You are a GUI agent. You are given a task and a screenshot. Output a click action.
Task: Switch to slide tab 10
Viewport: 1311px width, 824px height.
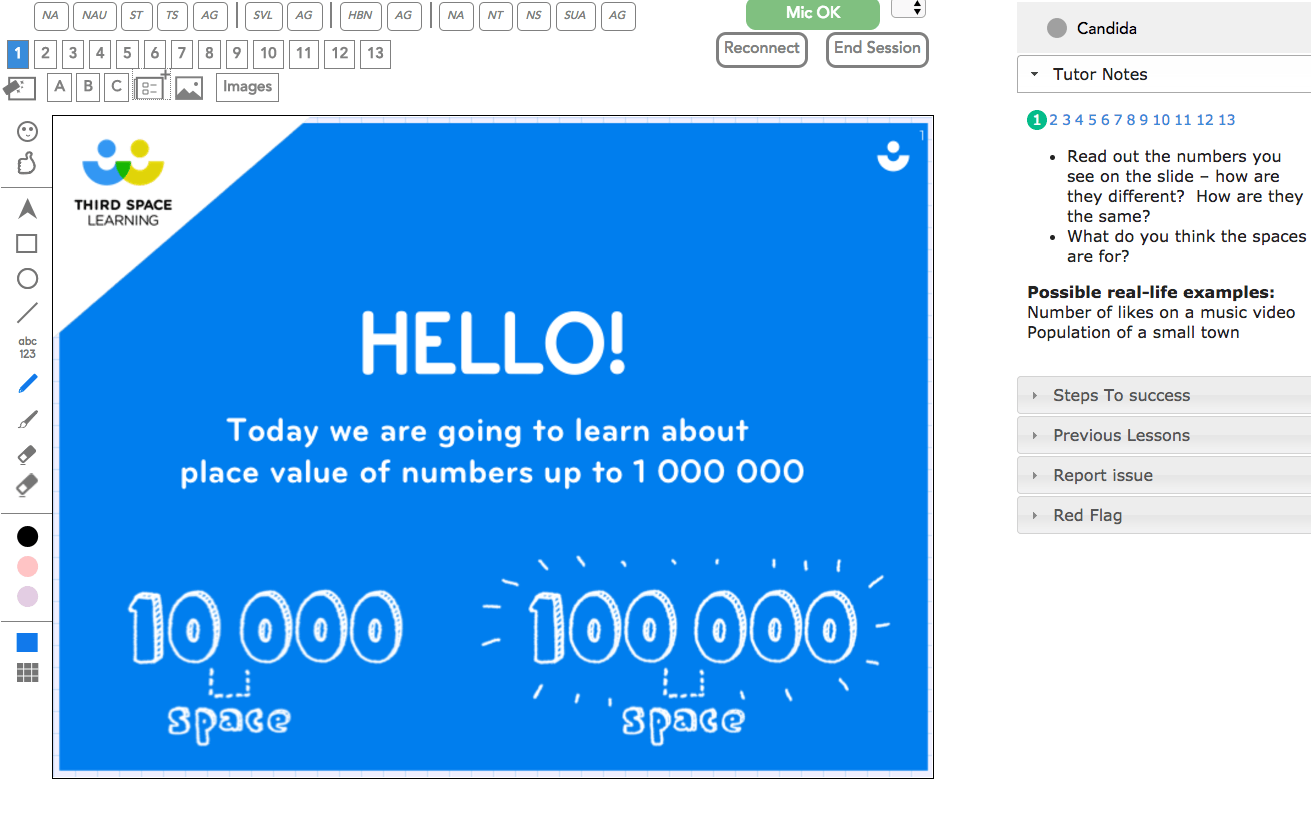(x=268, y=53)
